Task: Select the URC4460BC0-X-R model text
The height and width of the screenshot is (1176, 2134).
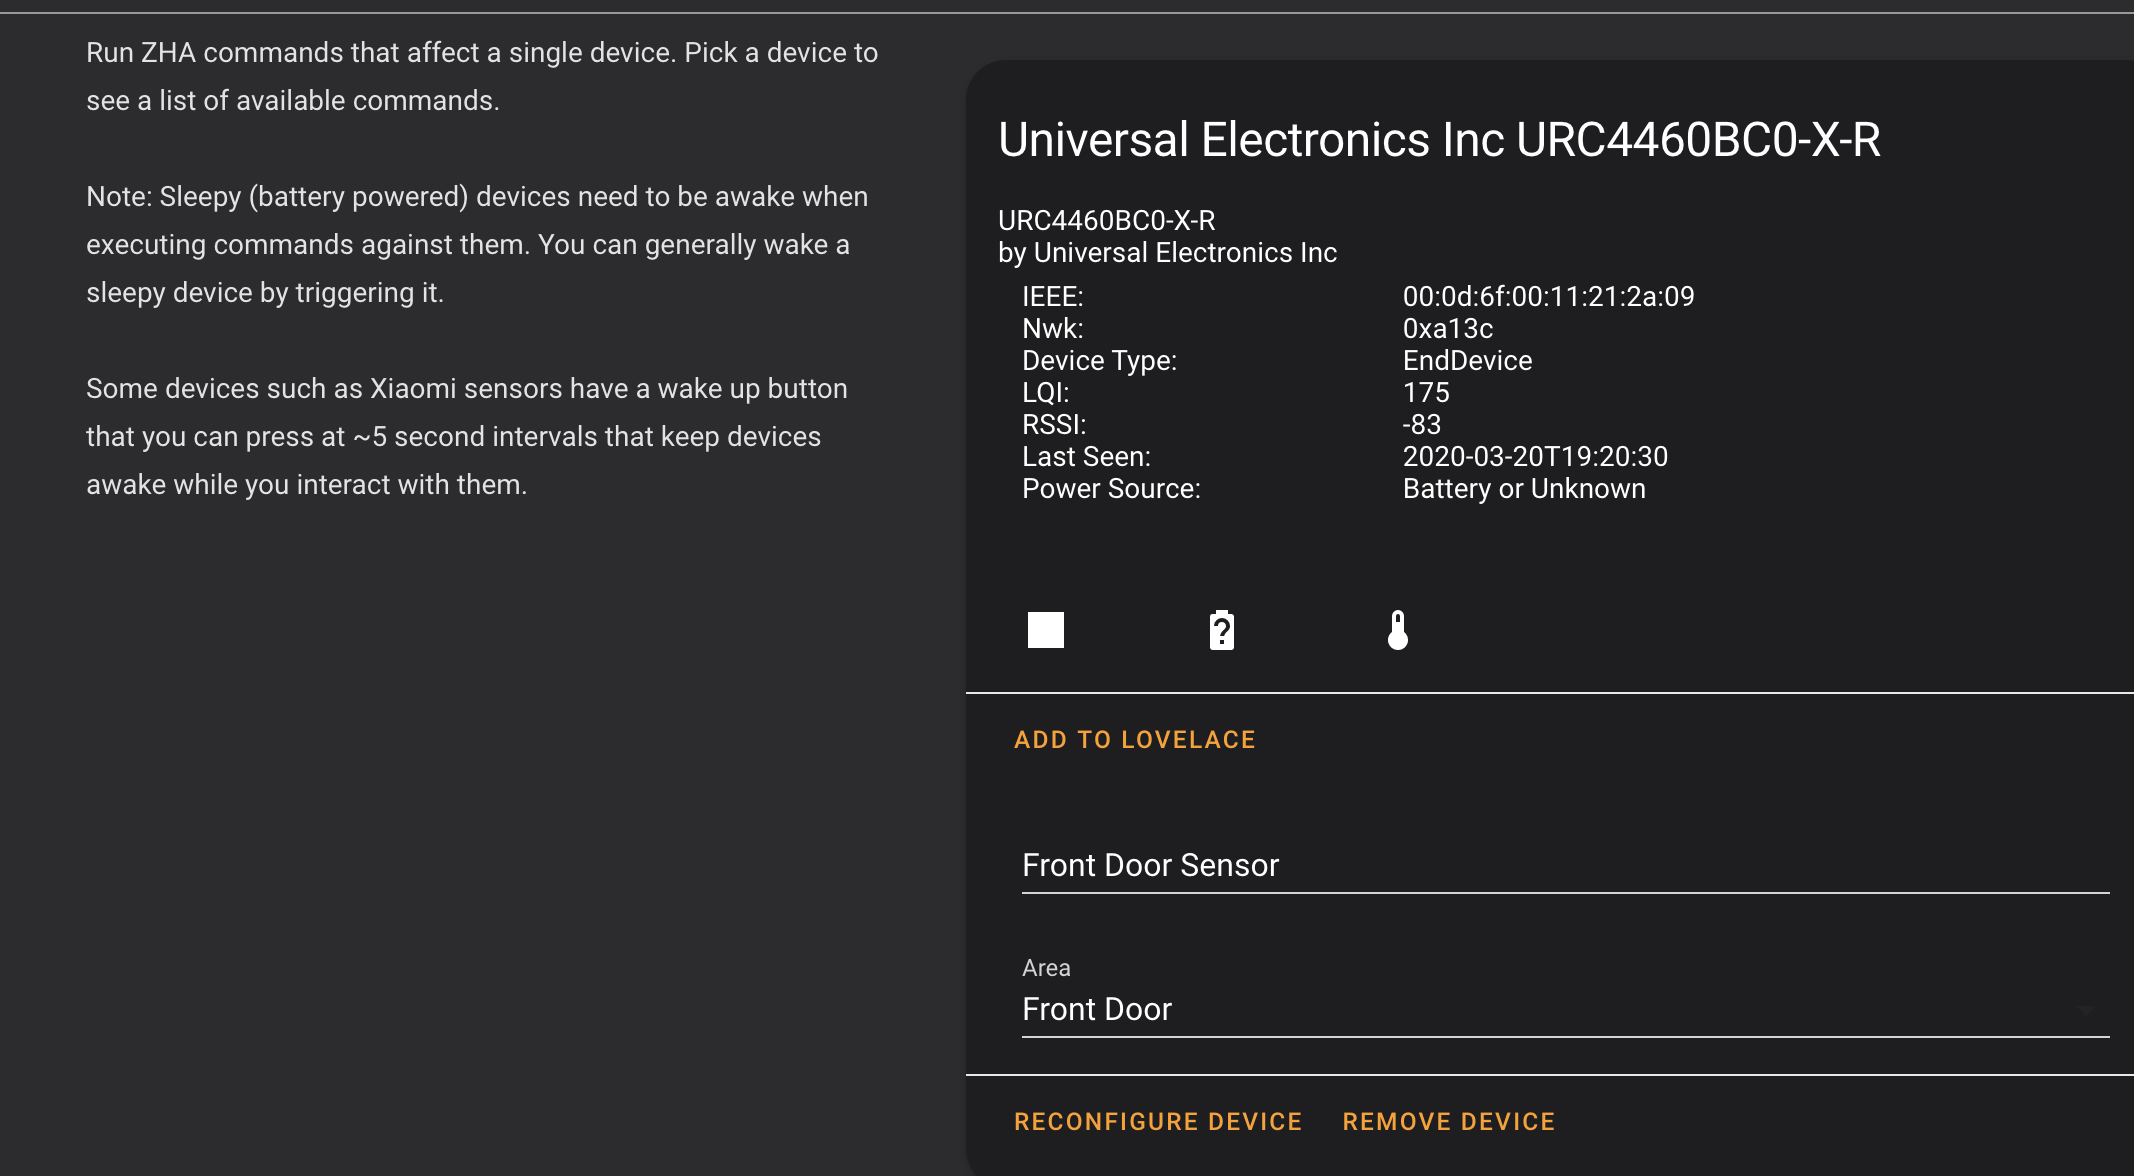Action: [x=1106, y=220]
